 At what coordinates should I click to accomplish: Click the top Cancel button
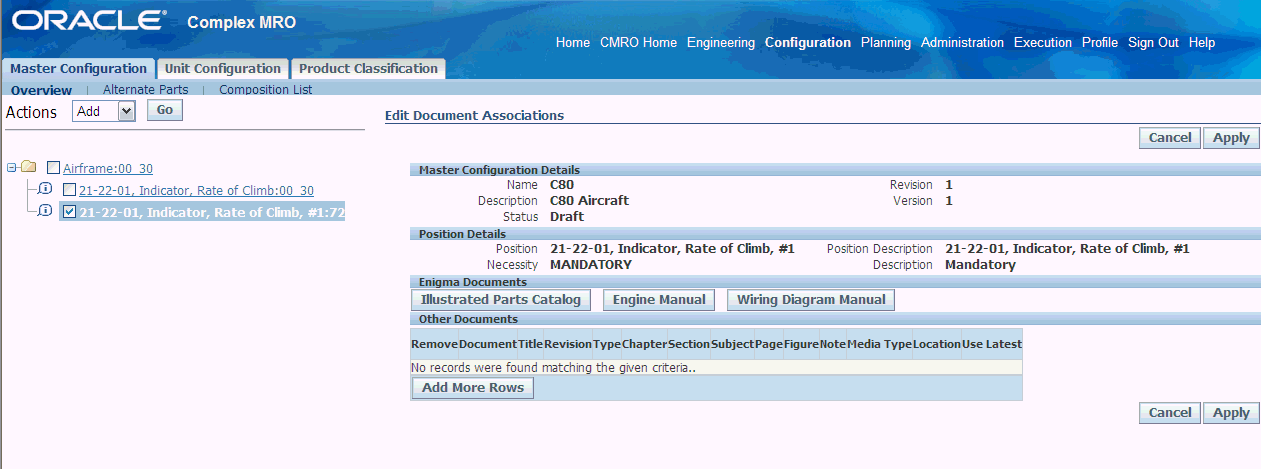(1170, 138)
